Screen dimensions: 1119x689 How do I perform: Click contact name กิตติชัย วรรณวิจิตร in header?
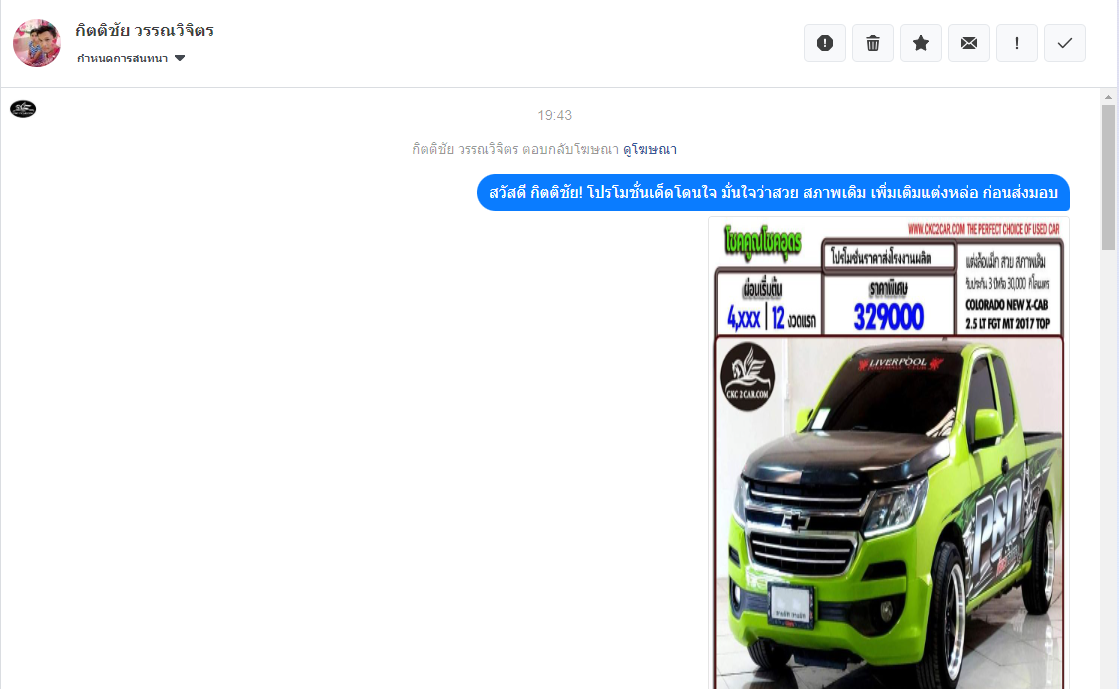pos(144,31)
